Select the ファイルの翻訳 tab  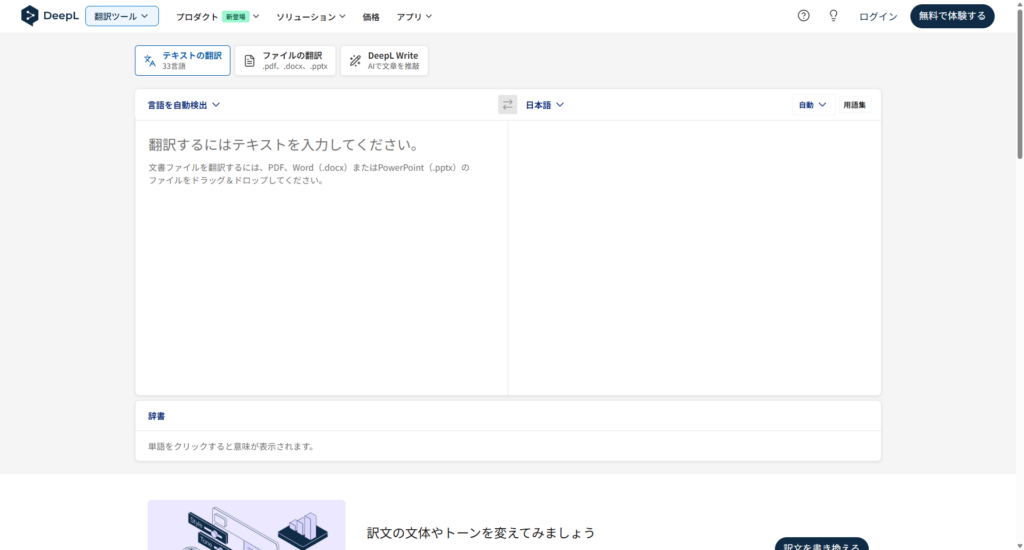(x=285, y=60)
